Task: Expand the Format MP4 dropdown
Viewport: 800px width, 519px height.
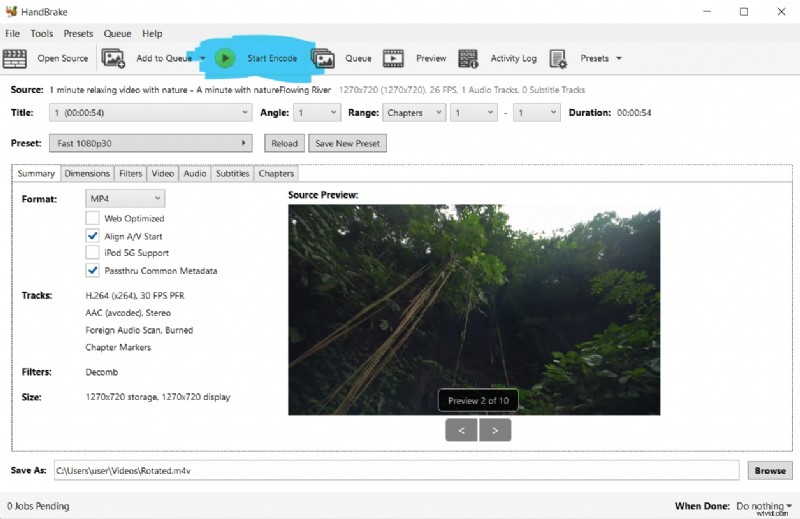Action: (x=125, y=199)
